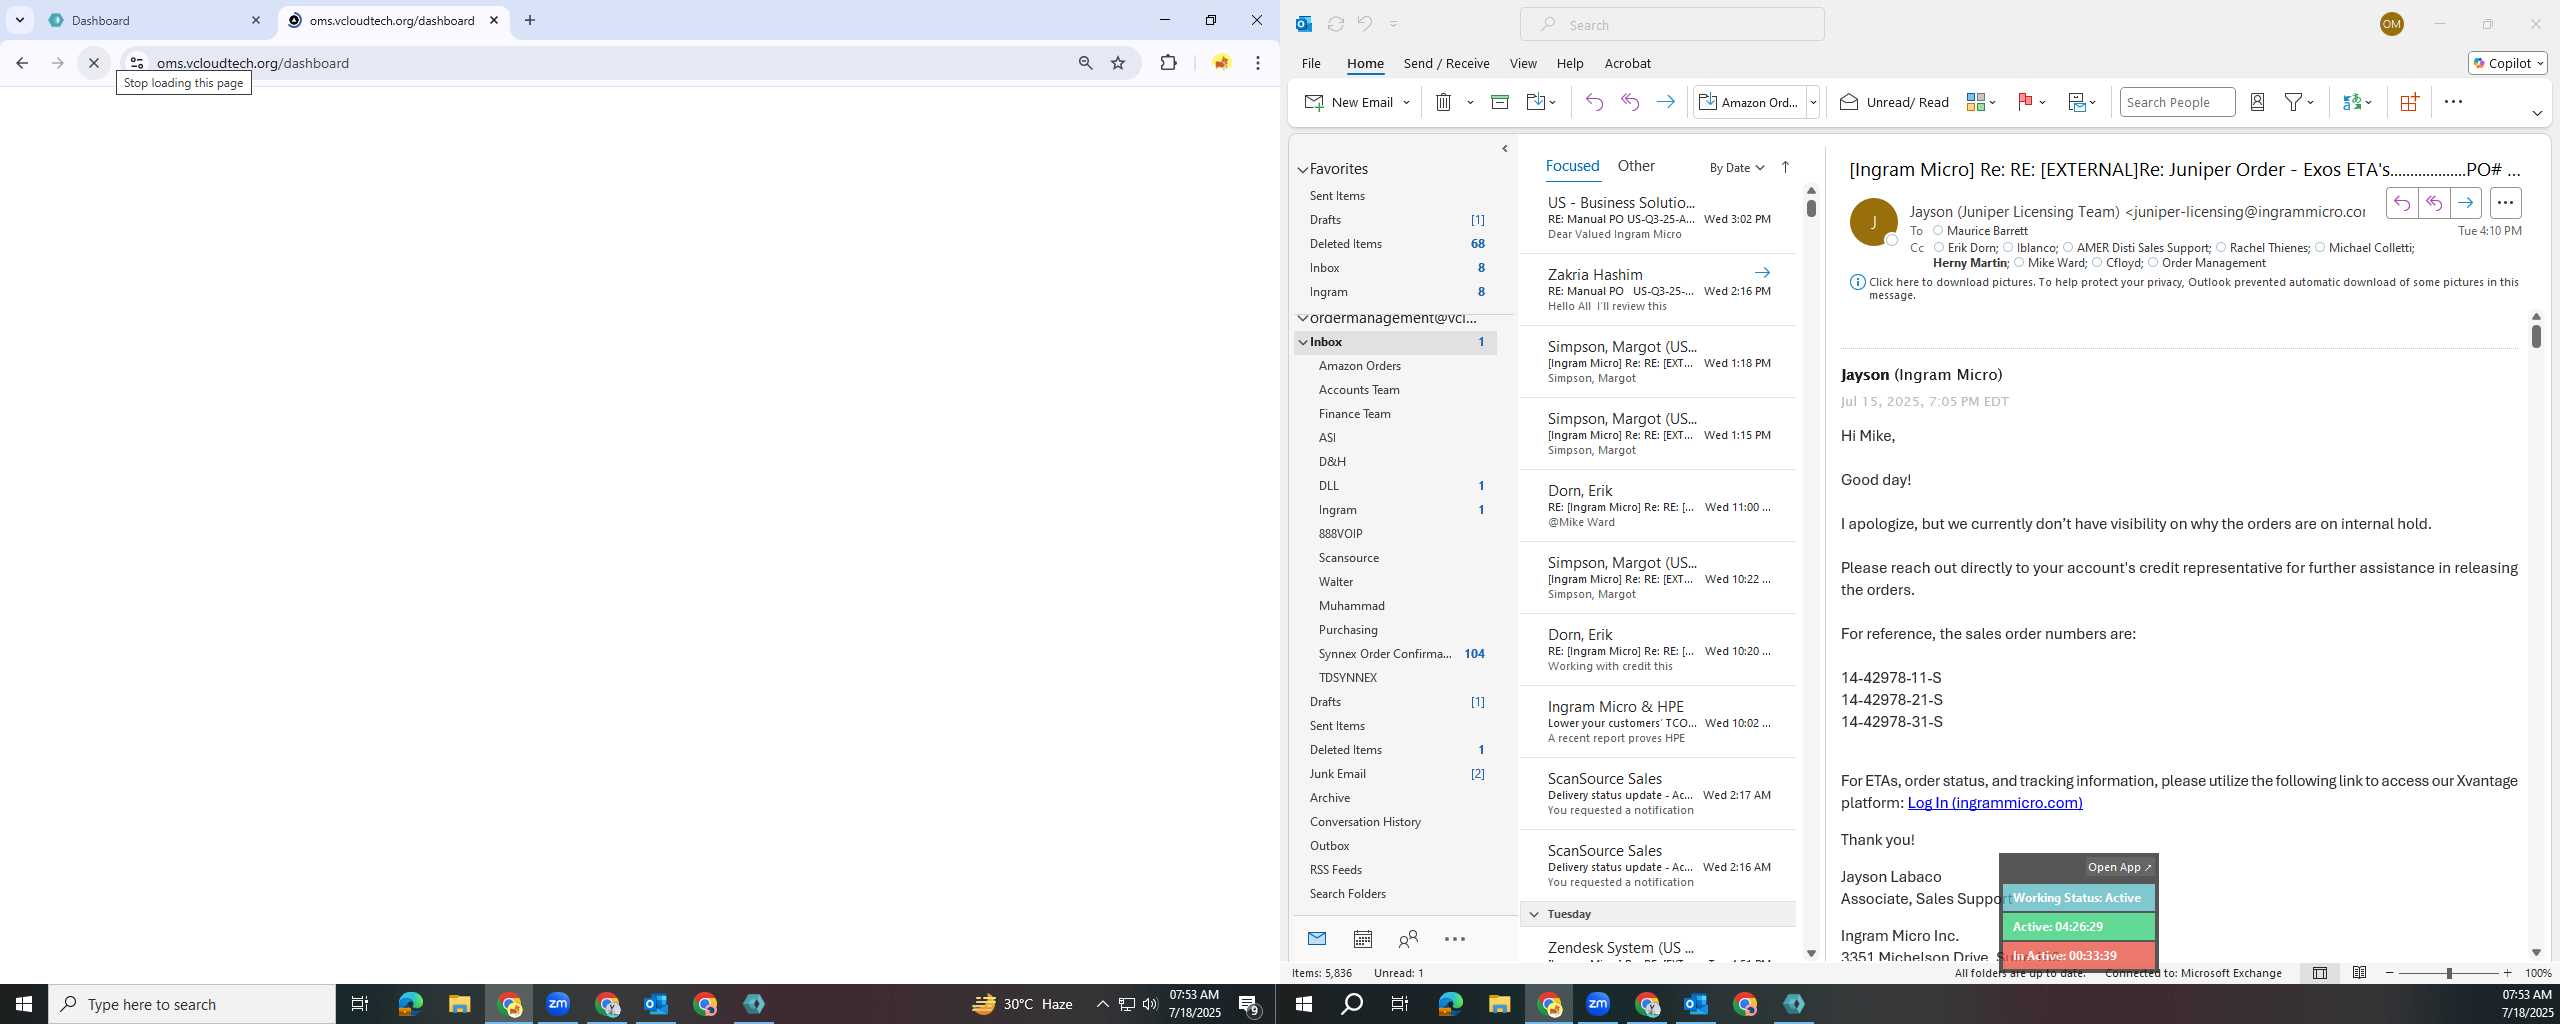Click the New Email button
2560x1024 pixels.
pos(1348,102)
